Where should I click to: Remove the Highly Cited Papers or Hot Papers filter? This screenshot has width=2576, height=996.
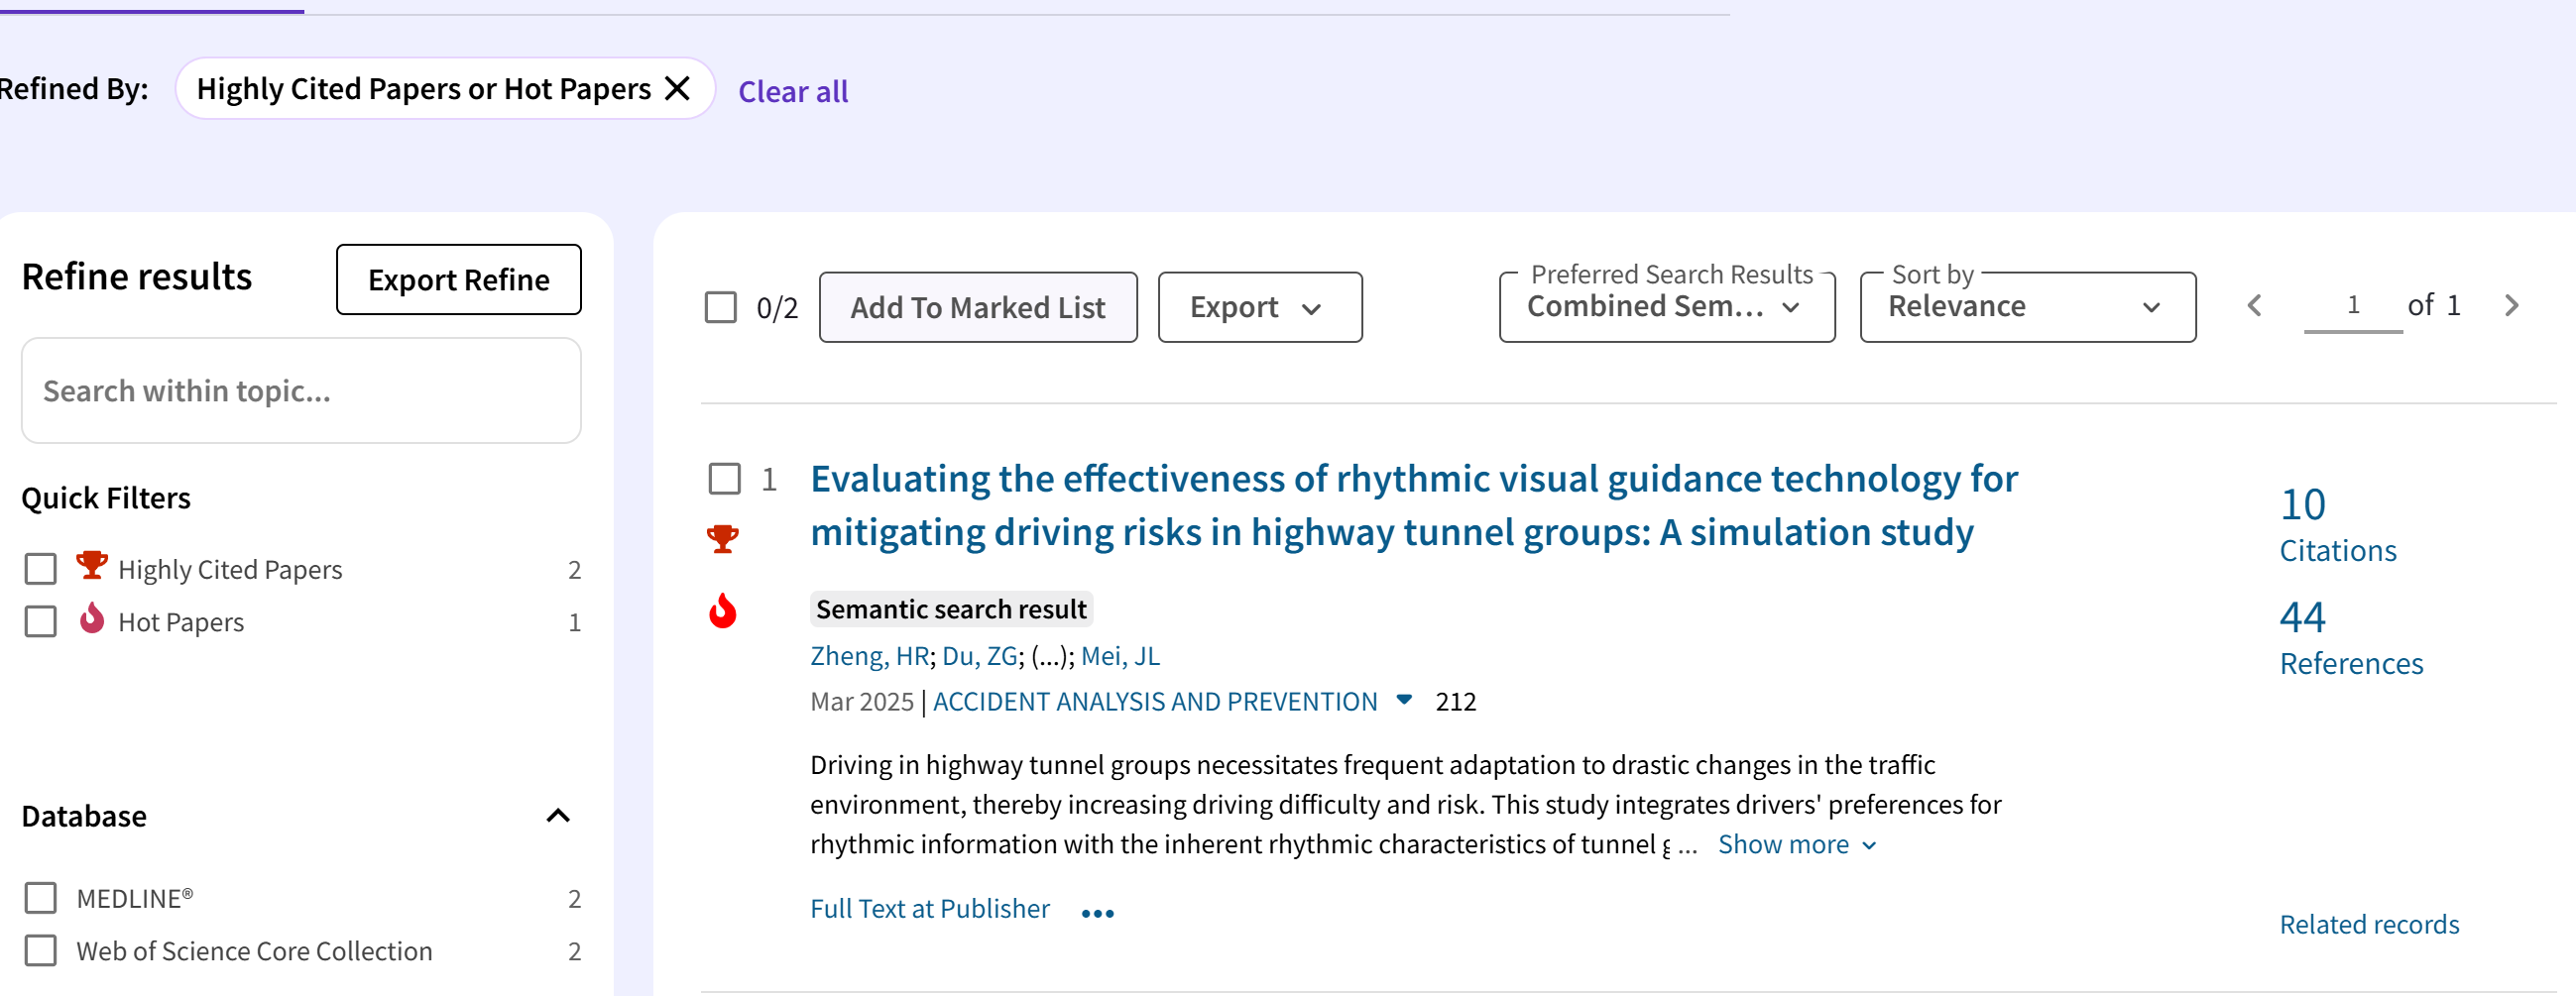coord(677,89)
